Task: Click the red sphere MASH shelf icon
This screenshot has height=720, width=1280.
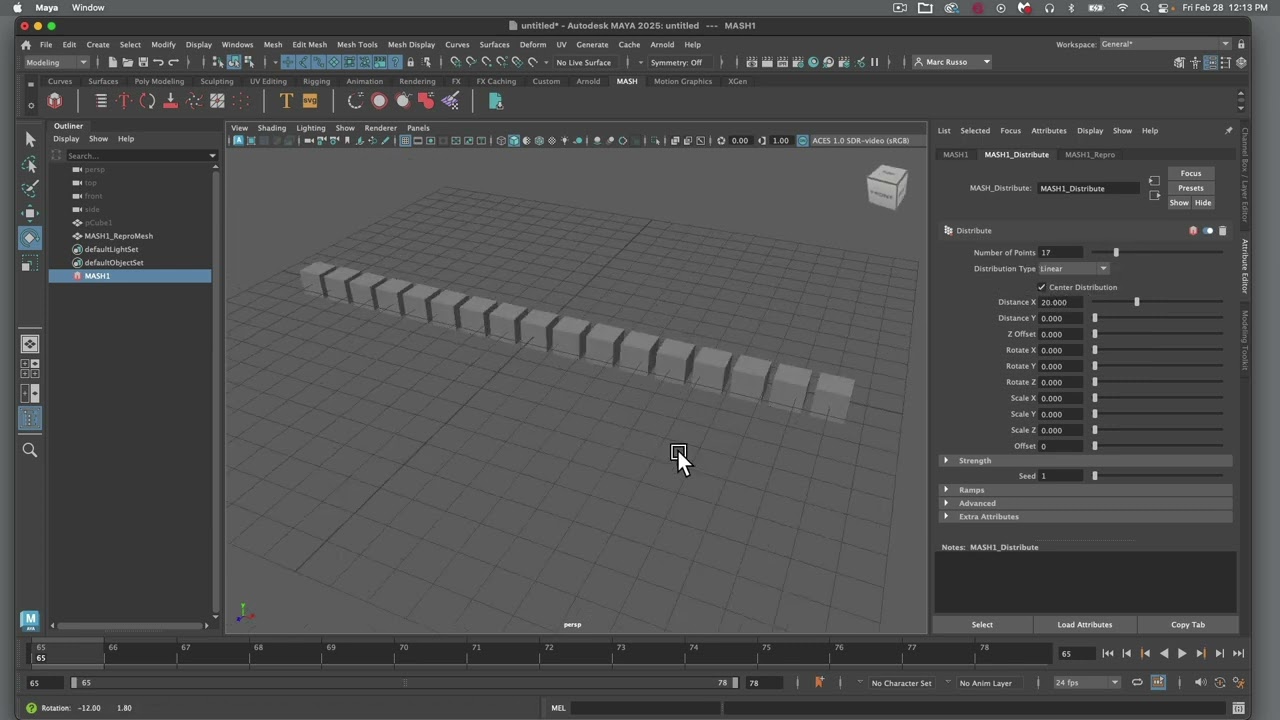Action: 379,100
